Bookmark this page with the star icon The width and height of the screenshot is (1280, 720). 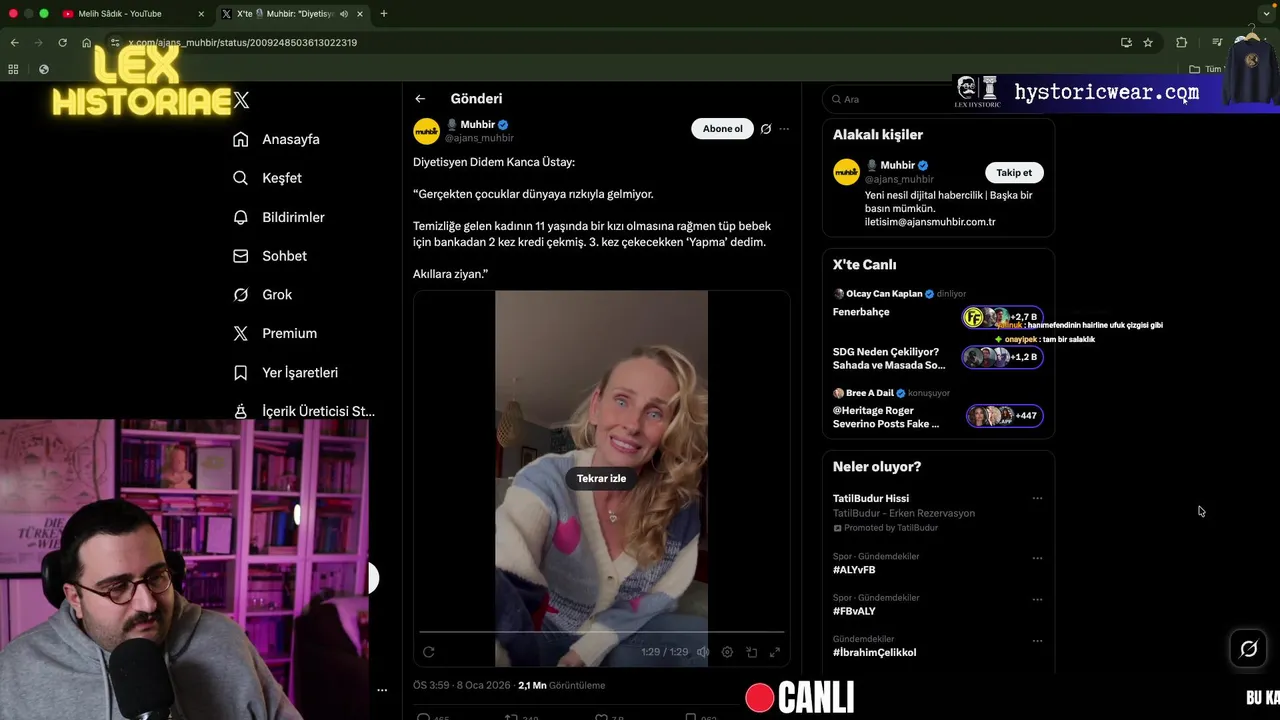1148,43
